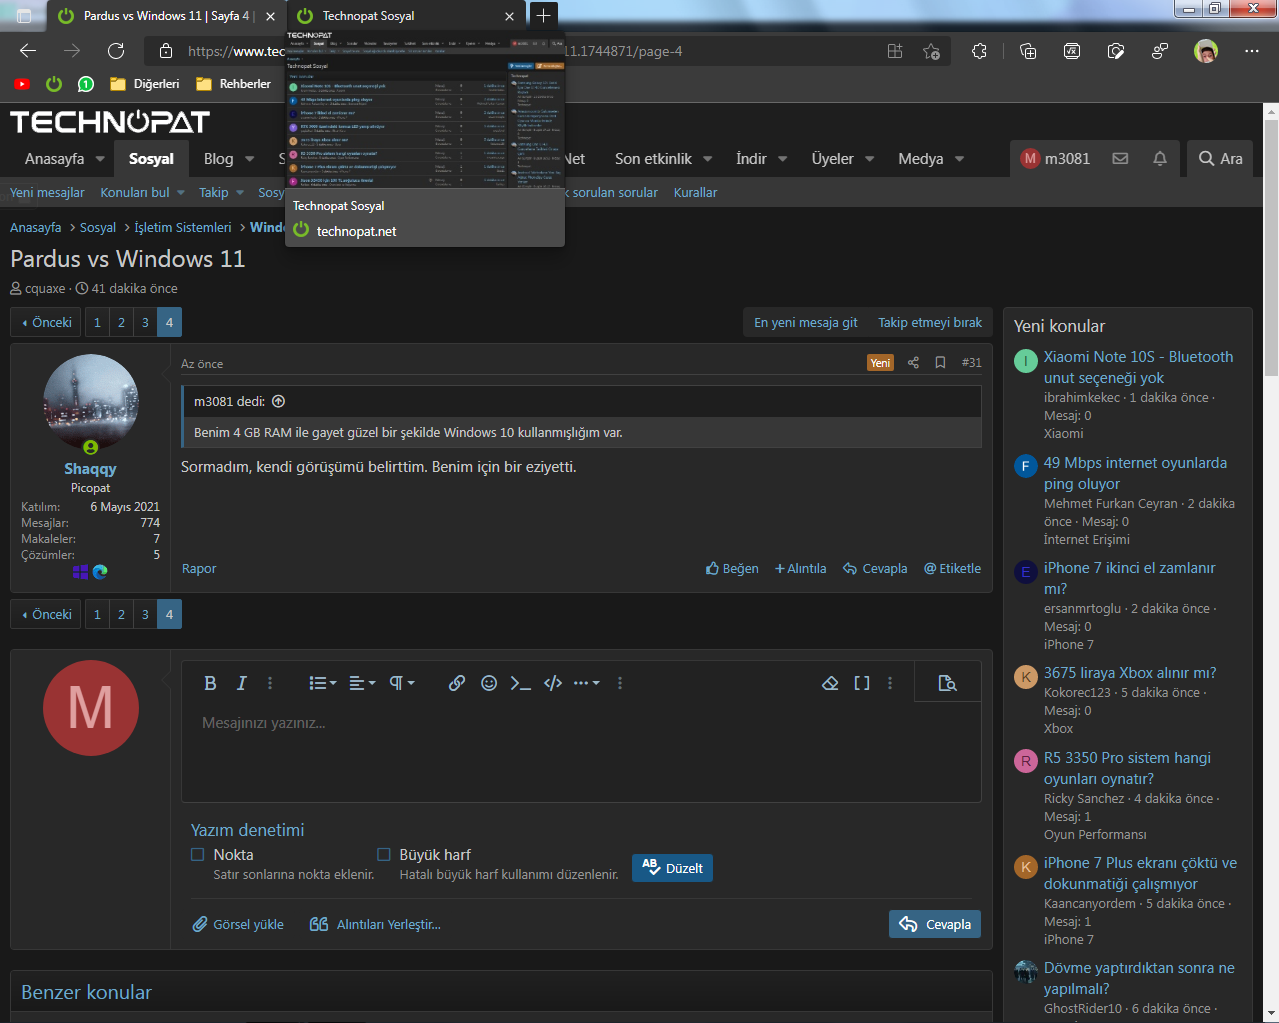
Task: Open the İndir navigation item
Action: coord(751,158)
